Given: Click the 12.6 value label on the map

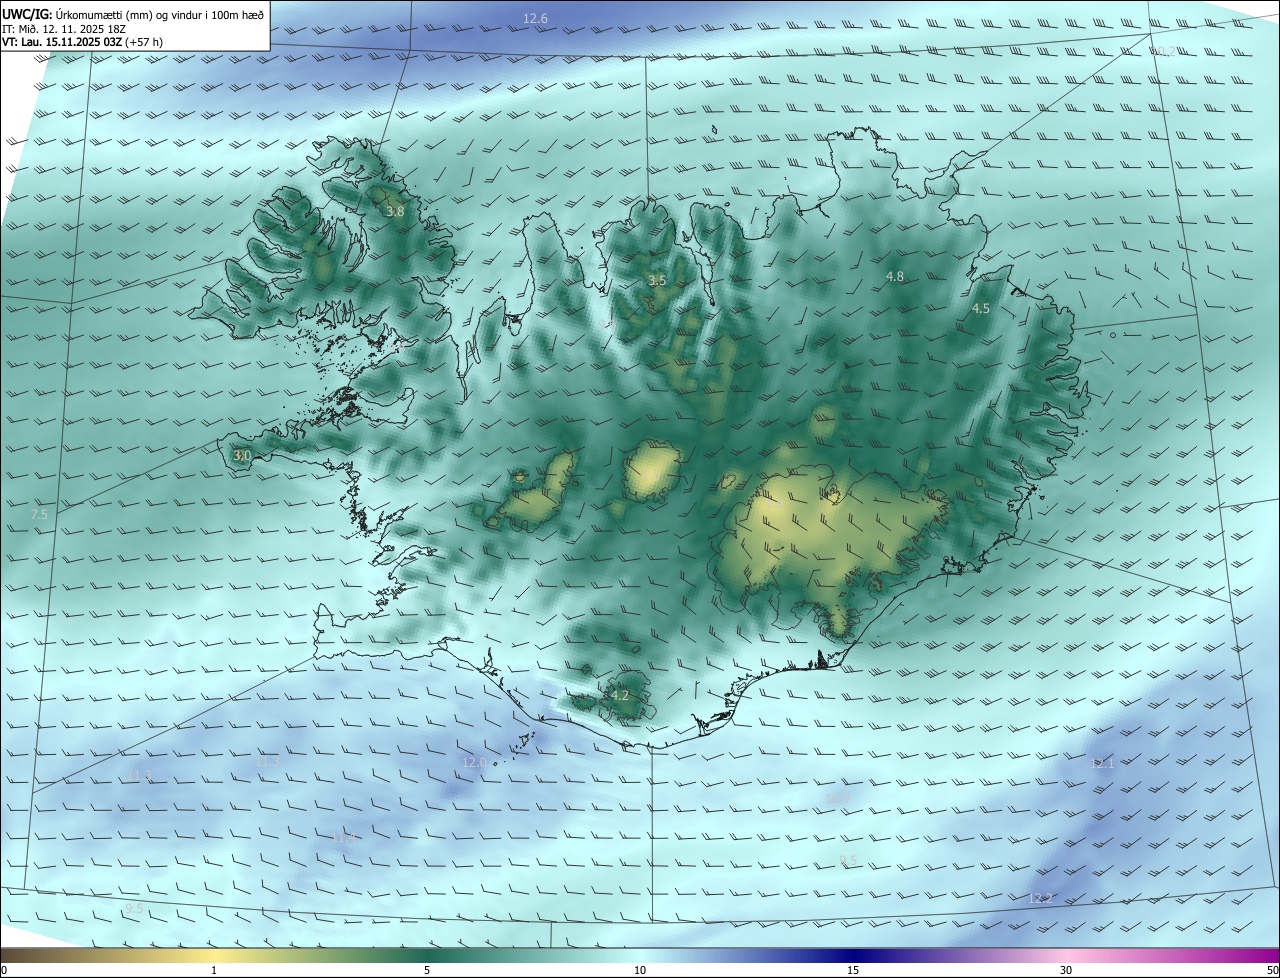Looking at the screenshot, I should tap(536, 19).
